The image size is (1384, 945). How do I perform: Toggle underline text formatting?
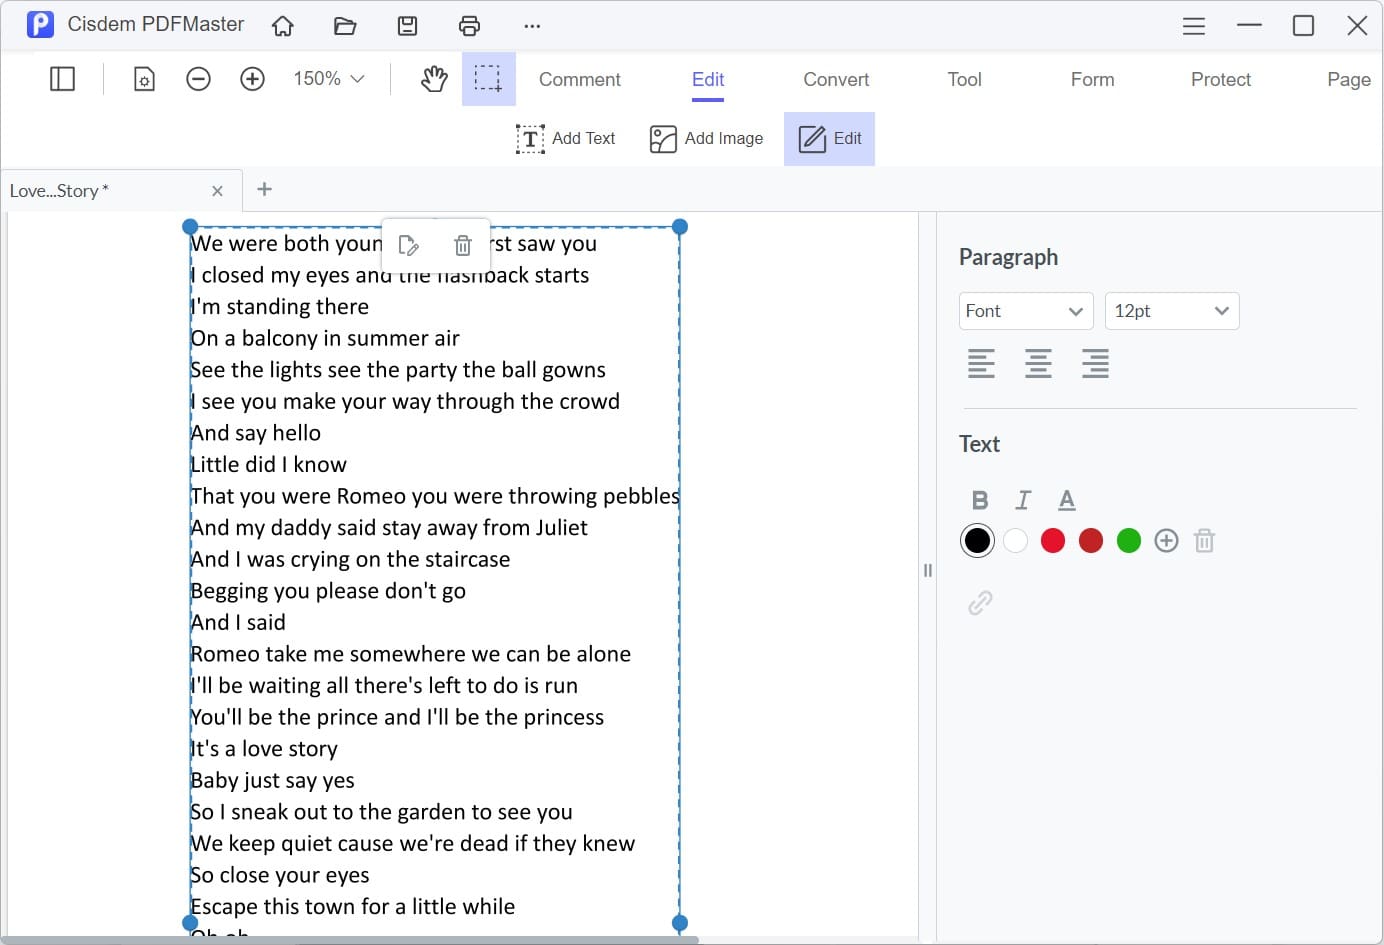pyautogui.click(x=1067, y=500)
